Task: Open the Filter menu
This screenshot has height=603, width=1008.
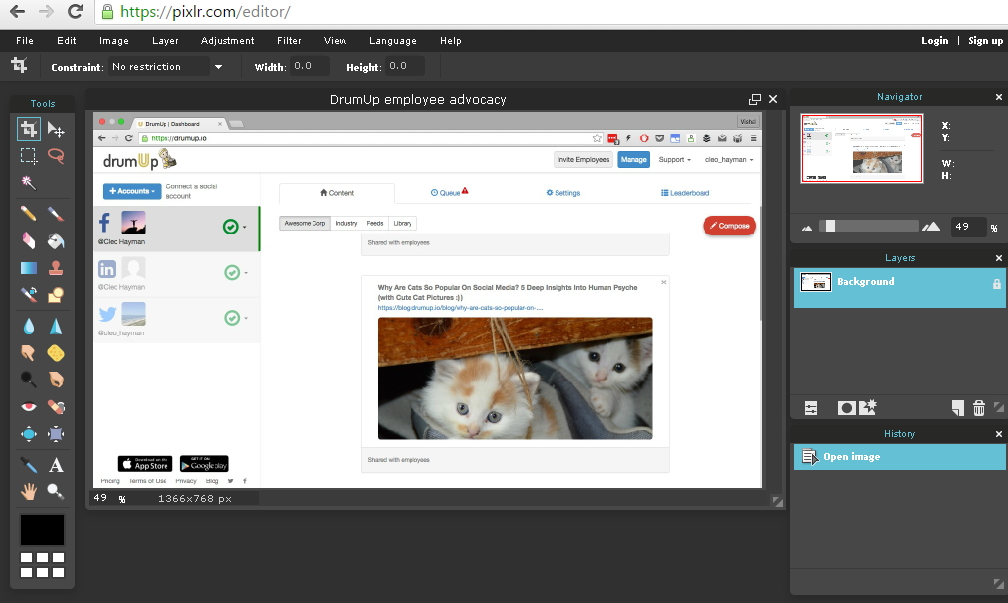Action: tap(289, 40)
